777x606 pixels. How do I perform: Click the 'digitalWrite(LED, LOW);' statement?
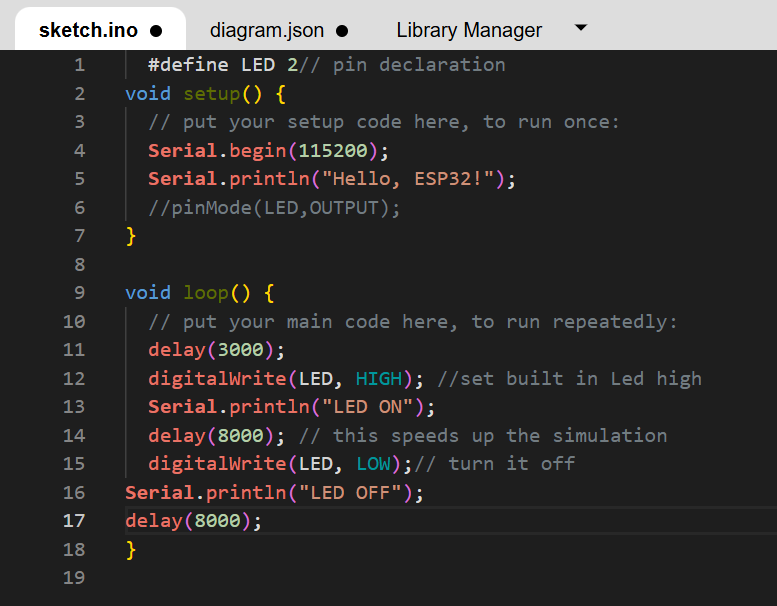[280, 464]
